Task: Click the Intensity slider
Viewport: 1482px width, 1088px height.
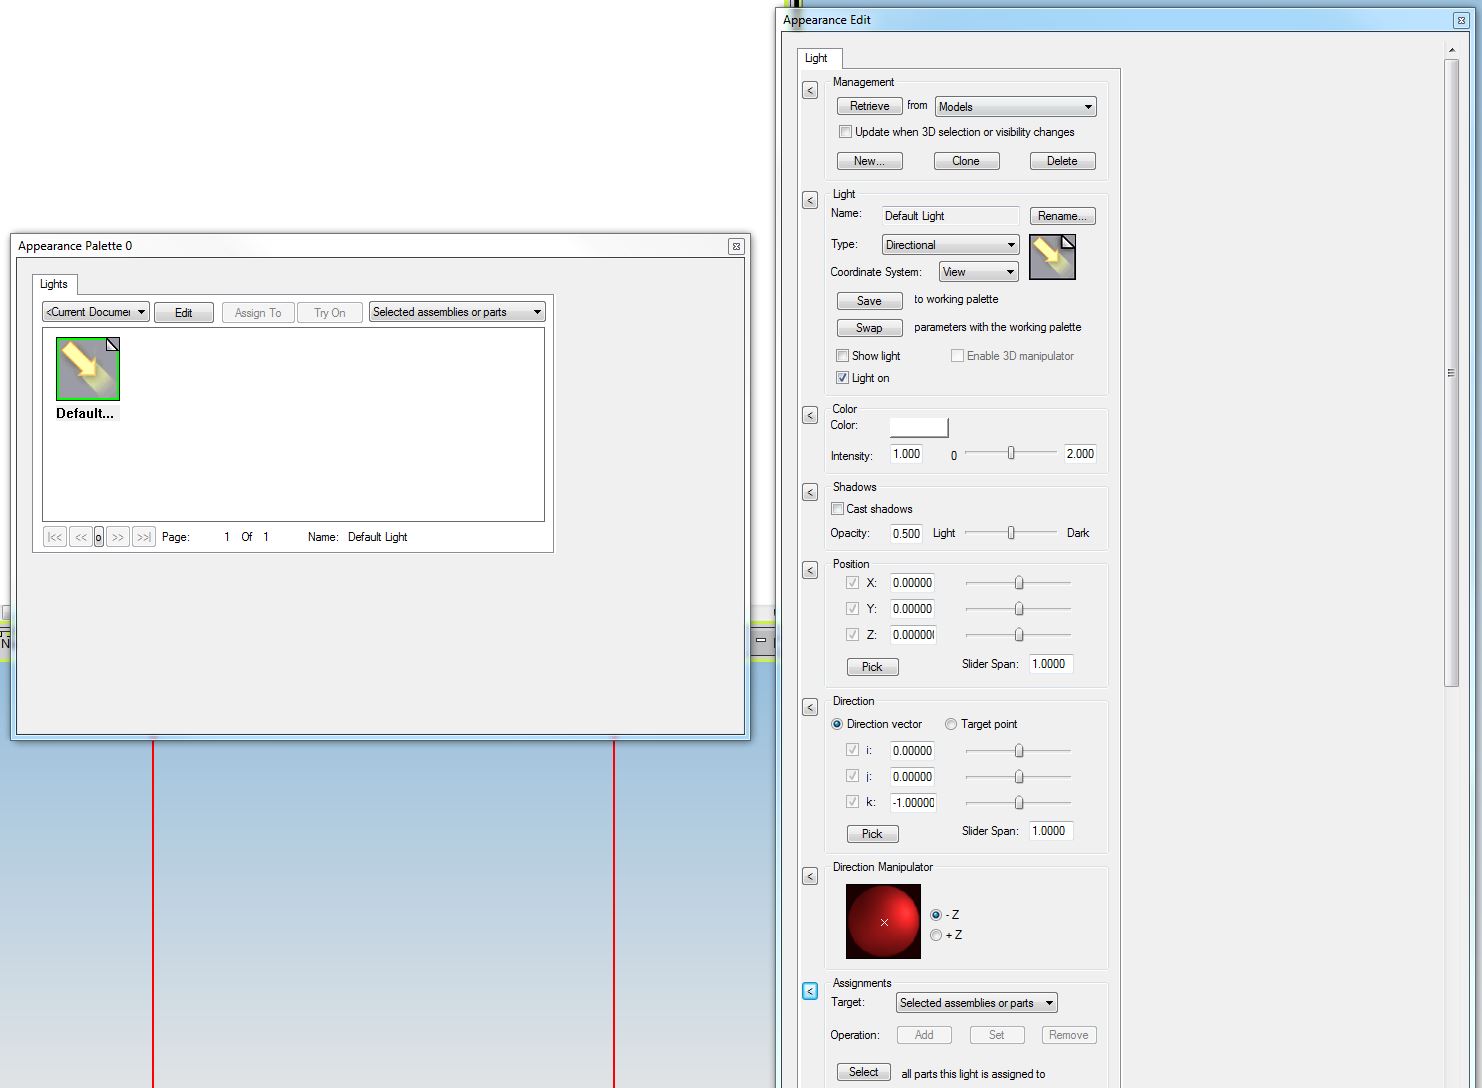Action: click(1011, 453)
